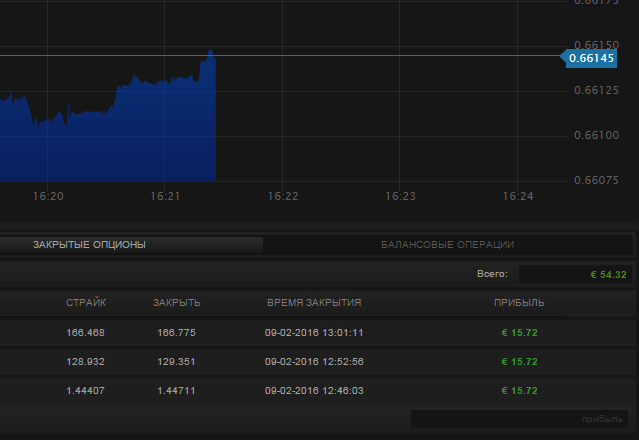Click the прибыль field at bottom right
The image size is (639, 440).
pyautogui.click(x=519, y=419)
